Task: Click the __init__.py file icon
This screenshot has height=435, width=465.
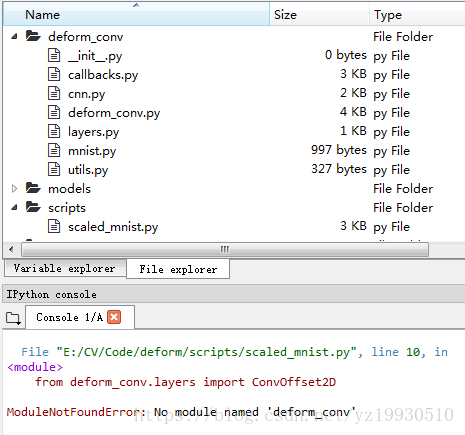Action: 54,55
